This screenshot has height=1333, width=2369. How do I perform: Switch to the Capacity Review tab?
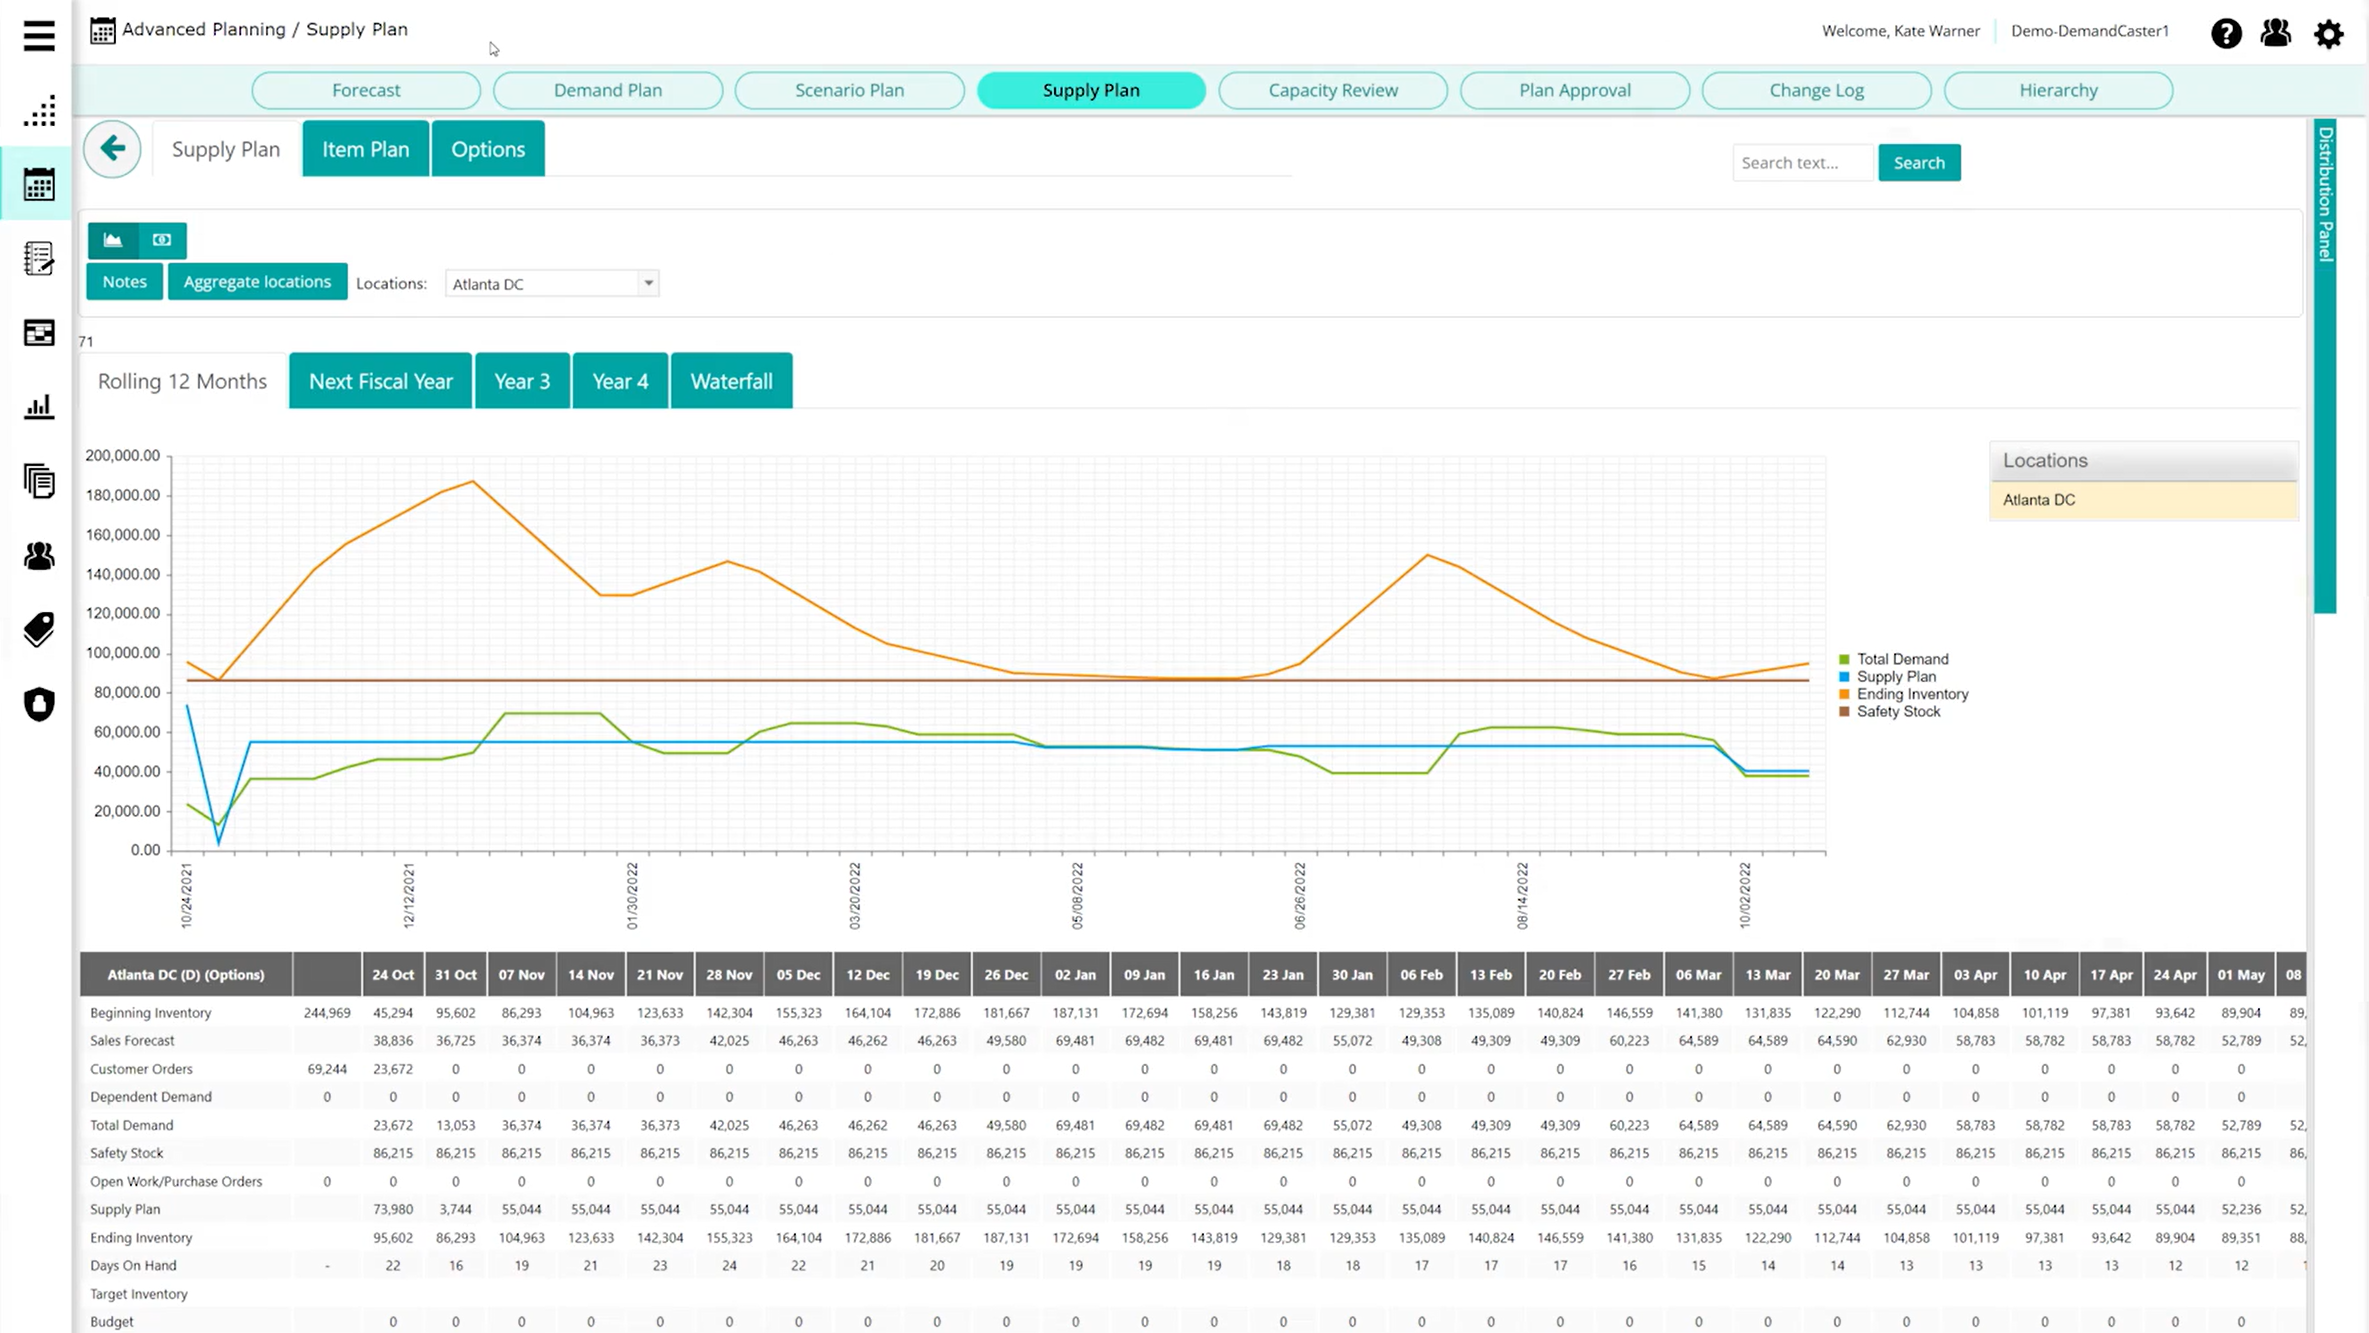tap(1332, 90)
